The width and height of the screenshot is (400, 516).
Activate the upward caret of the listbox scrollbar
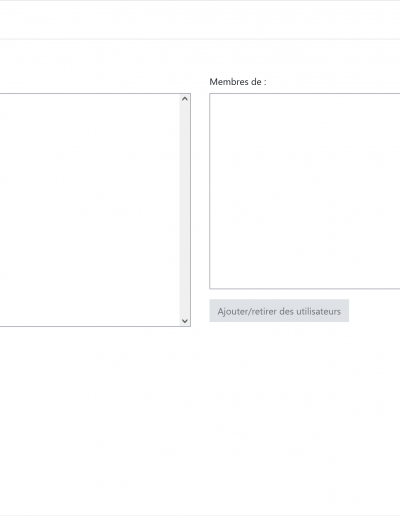tap(185, 99)
